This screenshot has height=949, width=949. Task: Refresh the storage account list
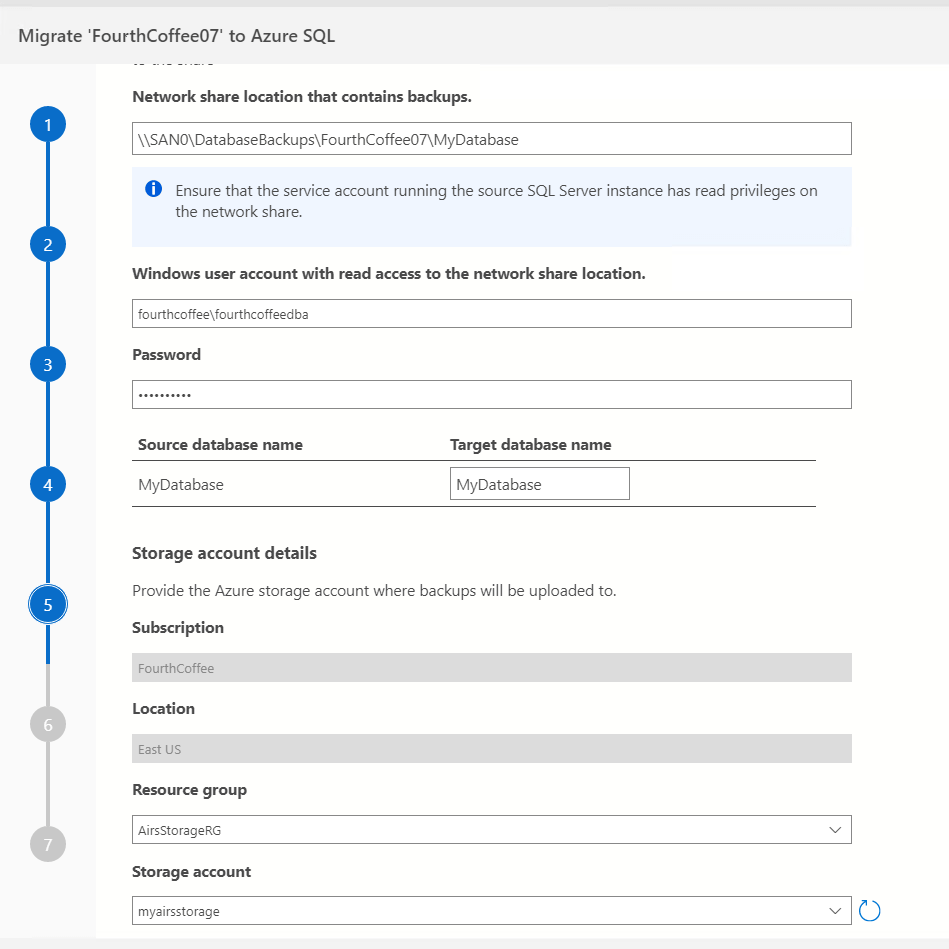point(870,911)
